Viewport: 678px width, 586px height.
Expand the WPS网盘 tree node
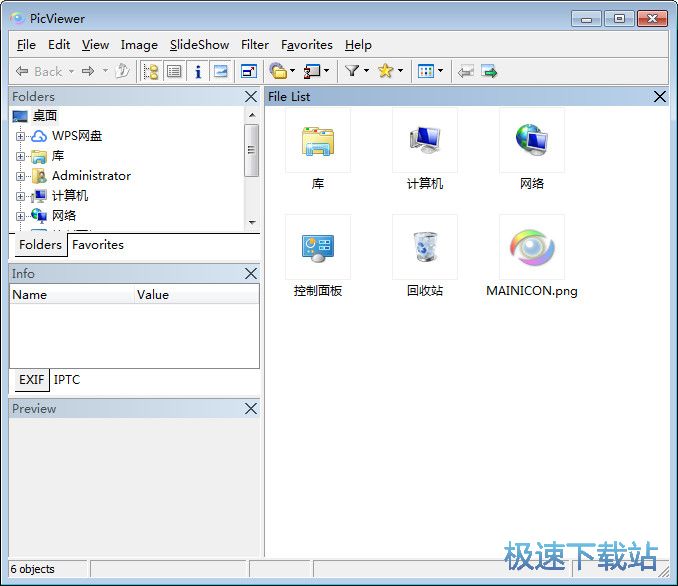coord(20,136)
